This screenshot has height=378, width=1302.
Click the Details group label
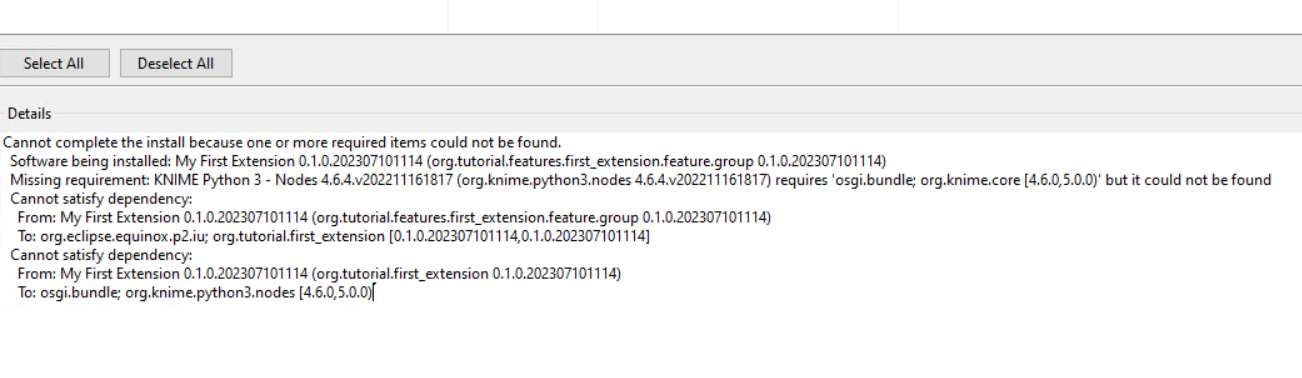coord(29,114)
